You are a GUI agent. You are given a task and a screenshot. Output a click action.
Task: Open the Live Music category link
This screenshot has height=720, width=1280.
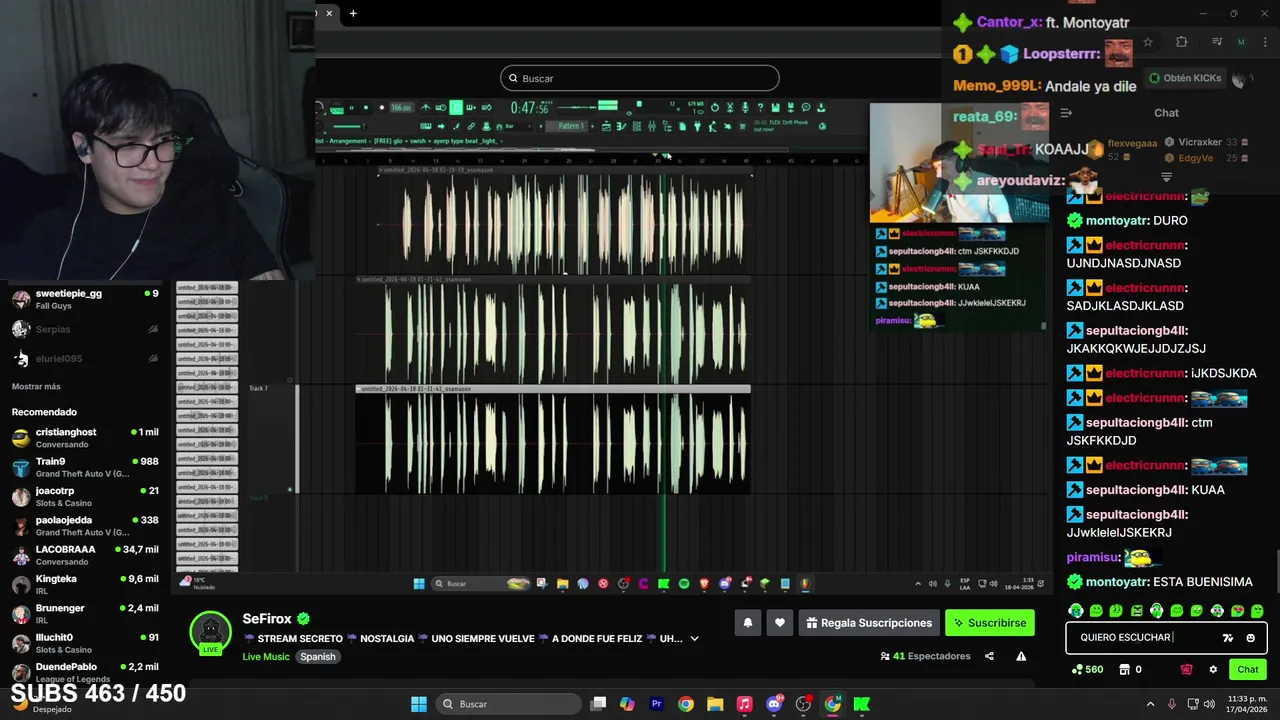(266, 657)
